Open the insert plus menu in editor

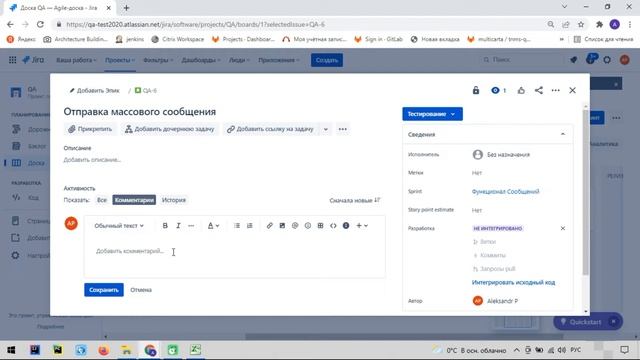[362, 225]
